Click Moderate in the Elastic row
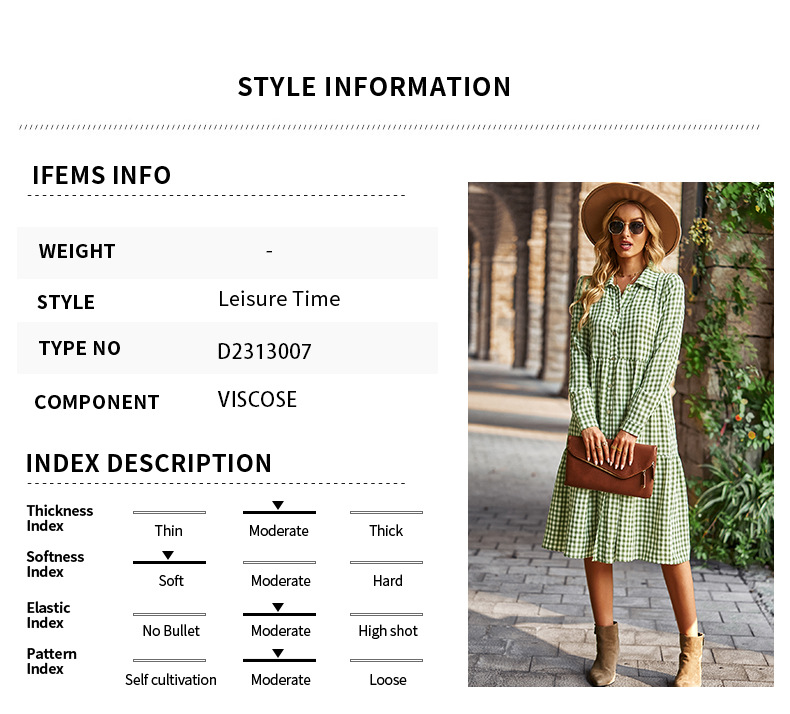Screen dimensions: 790x714 coord(281,630)
